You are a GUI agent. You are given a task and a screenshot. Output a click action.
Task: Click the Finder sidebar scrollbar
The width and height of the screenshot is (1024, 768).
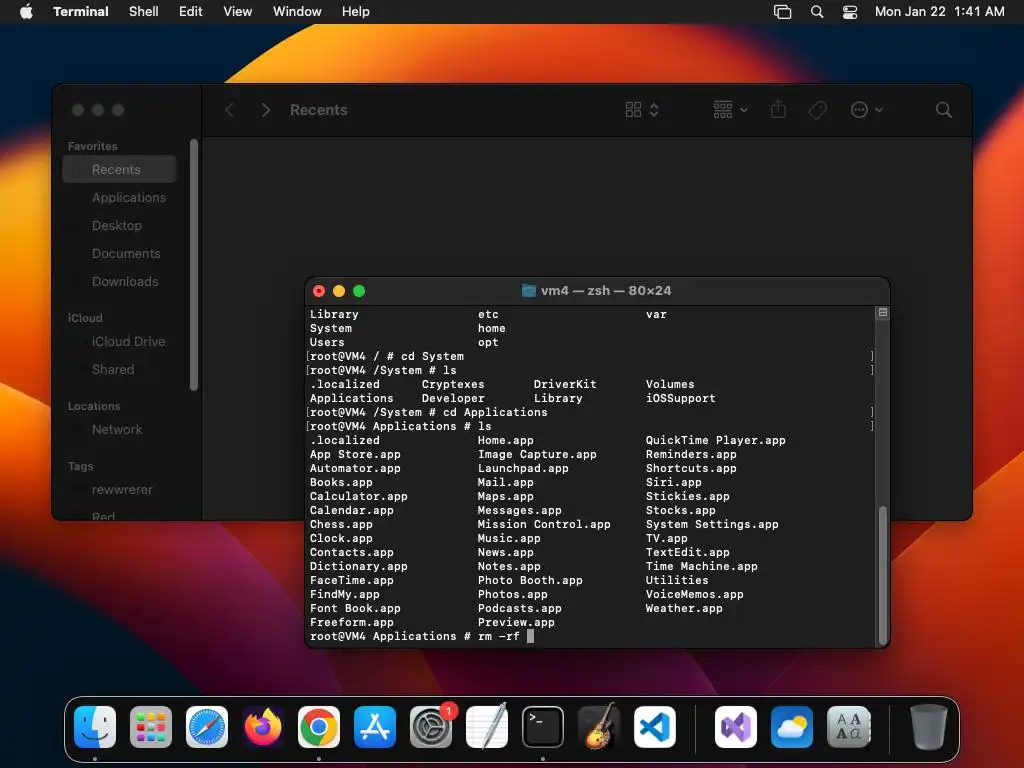coord(193,264)
